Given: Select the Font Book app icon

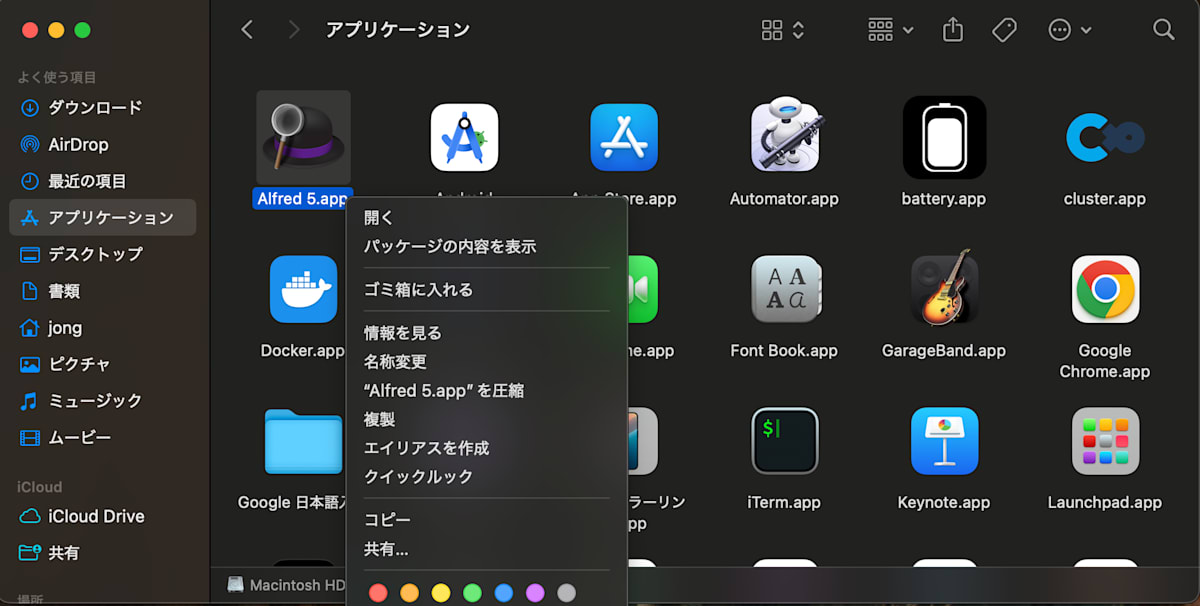Looking at the screenshot, I should click(x=785, y=289).
